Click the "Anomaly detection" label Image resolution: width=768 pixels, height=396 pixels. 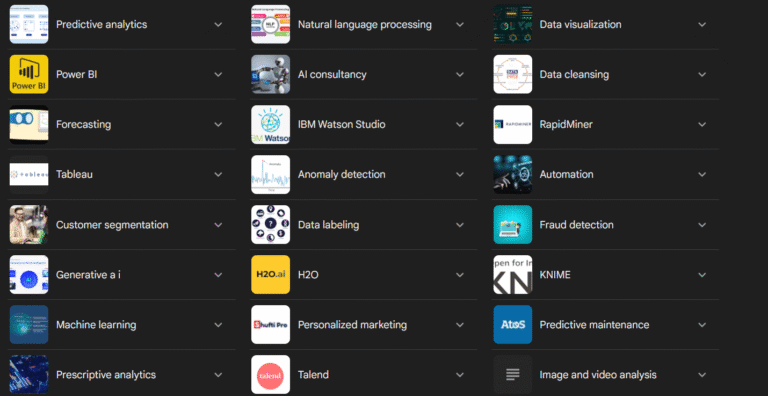point(341,174)
